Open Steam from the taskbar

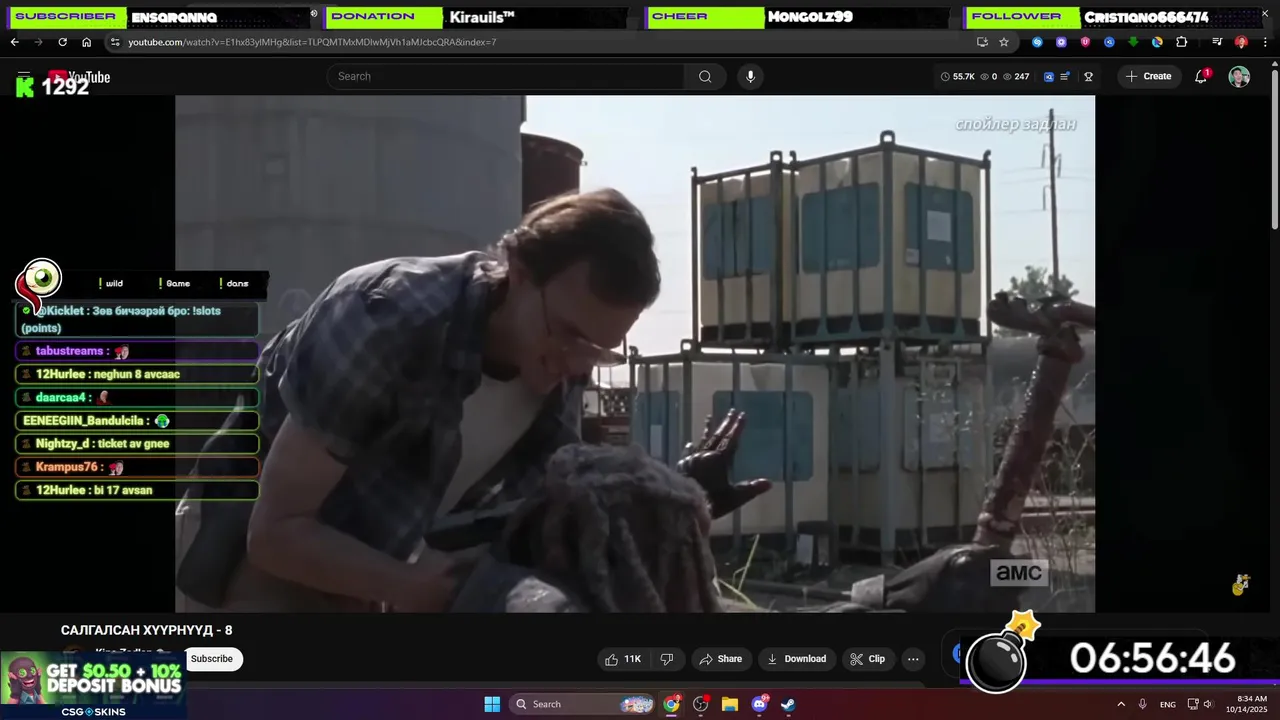click(788, 704)
